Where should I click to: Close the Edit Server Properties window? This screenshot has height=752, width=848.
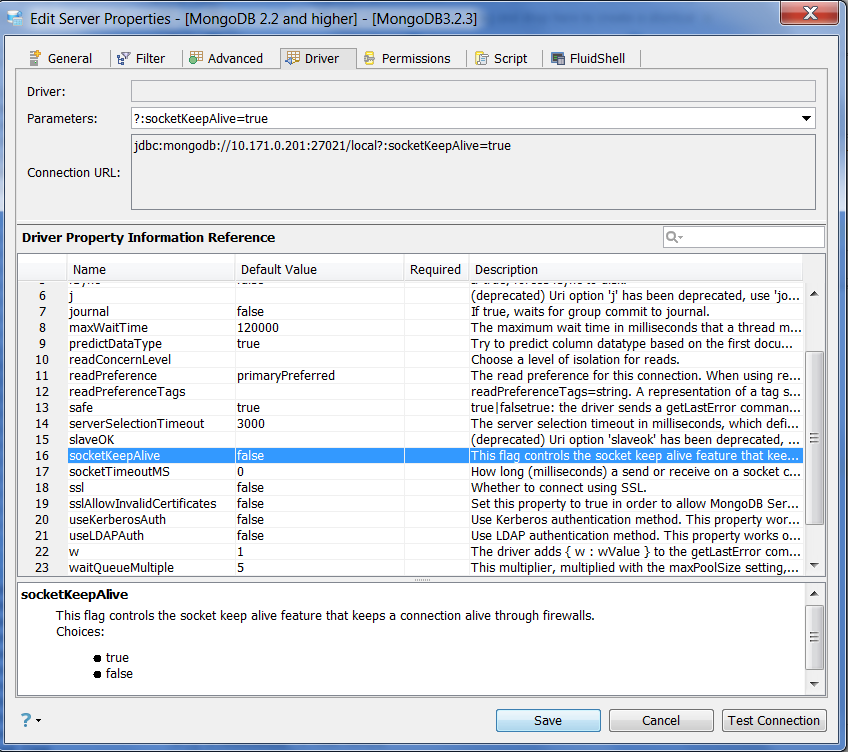[x=810, y=13]
